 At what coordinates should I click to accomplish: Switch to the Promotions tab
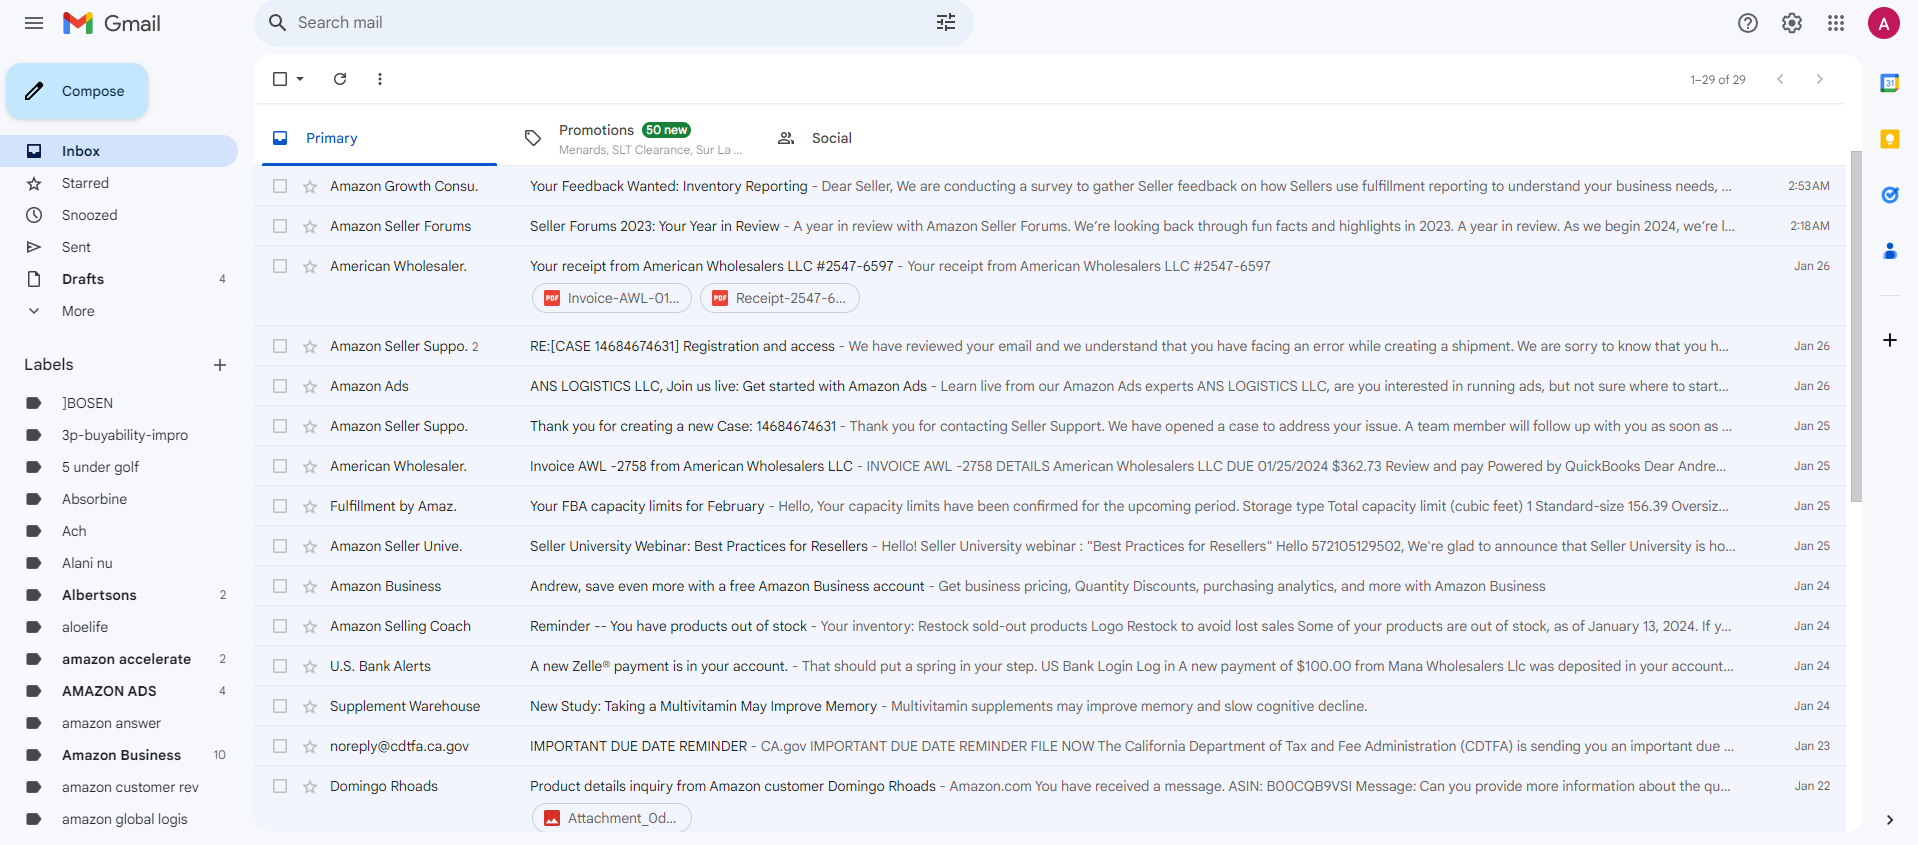click(x=633, y=138)
